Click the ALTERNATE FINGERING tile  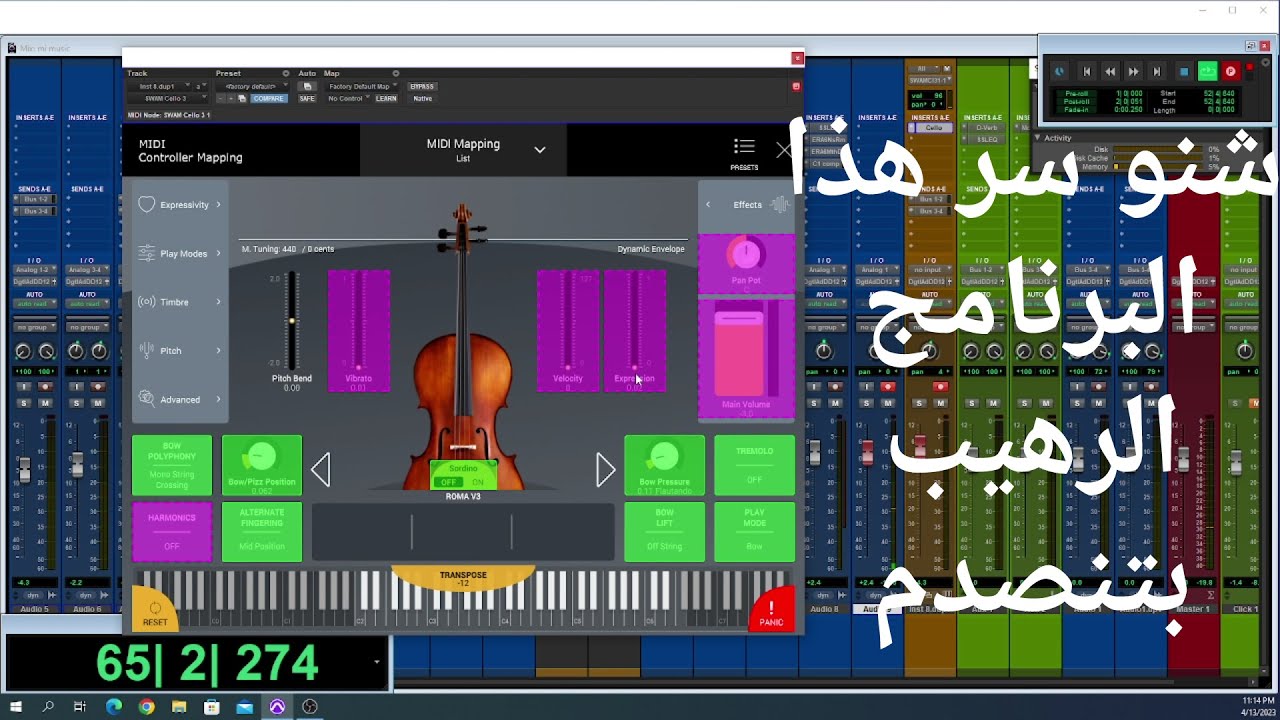(x=262, y=531)
